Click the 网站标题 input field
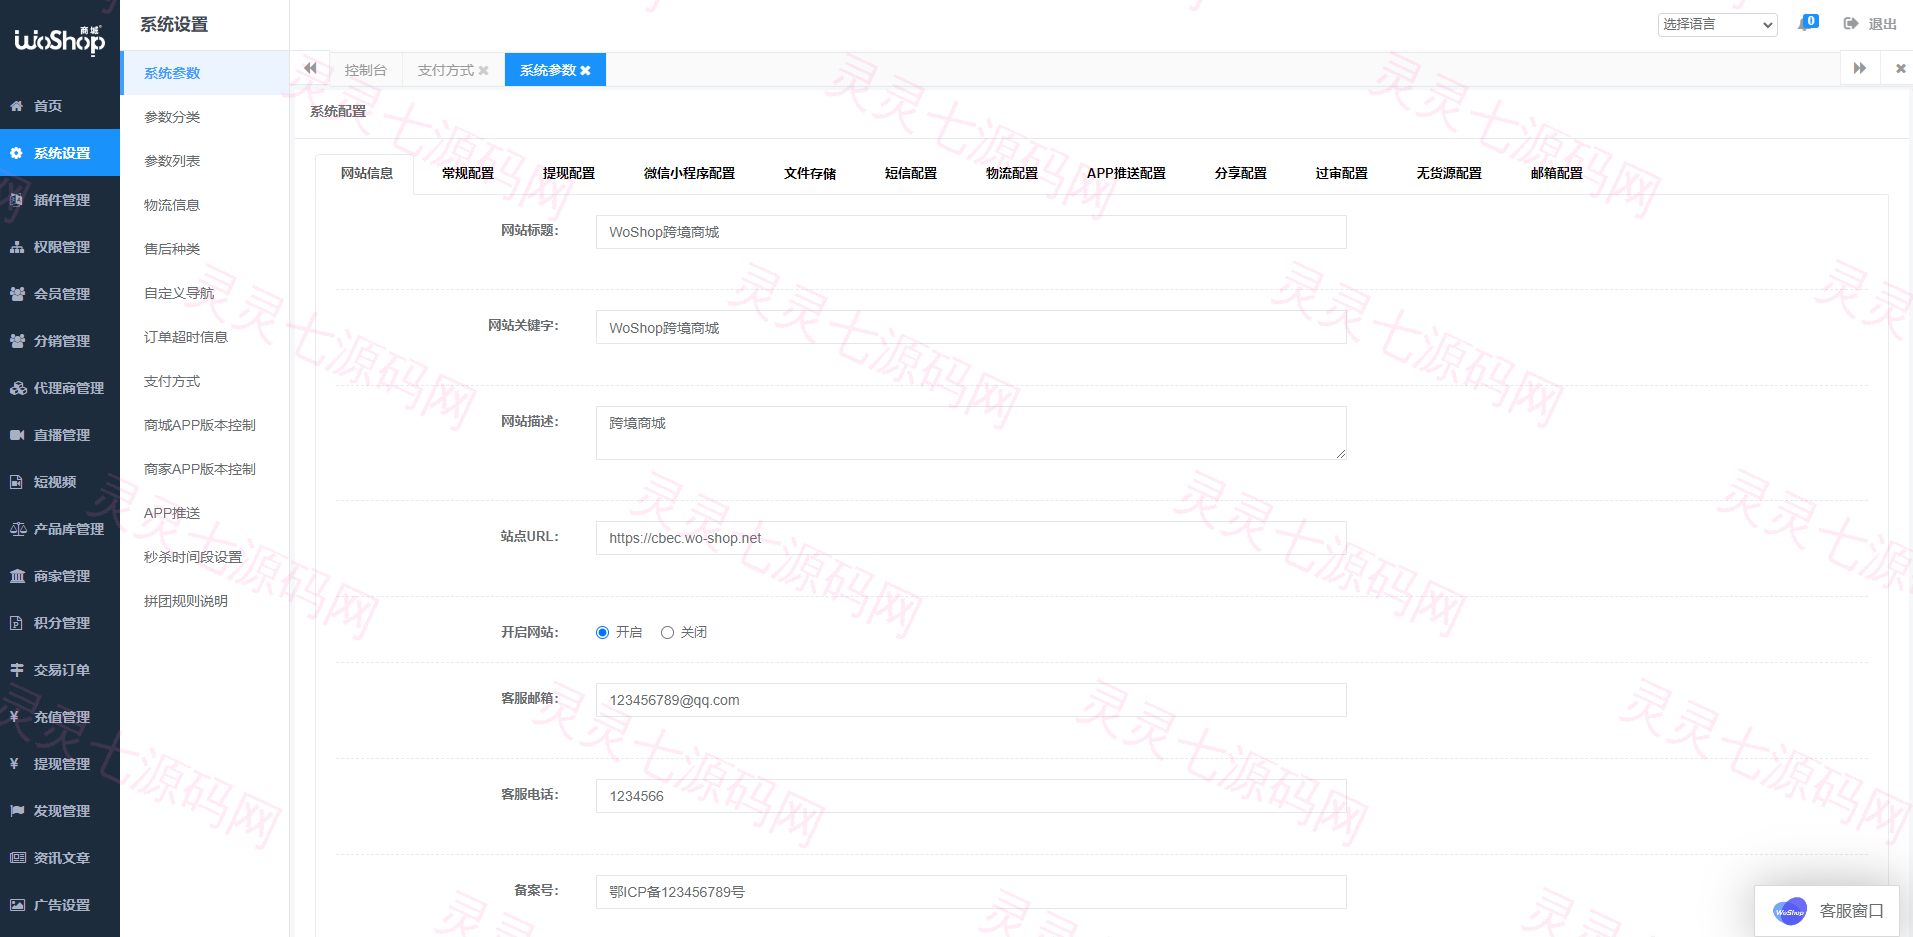 coord(971,232)
